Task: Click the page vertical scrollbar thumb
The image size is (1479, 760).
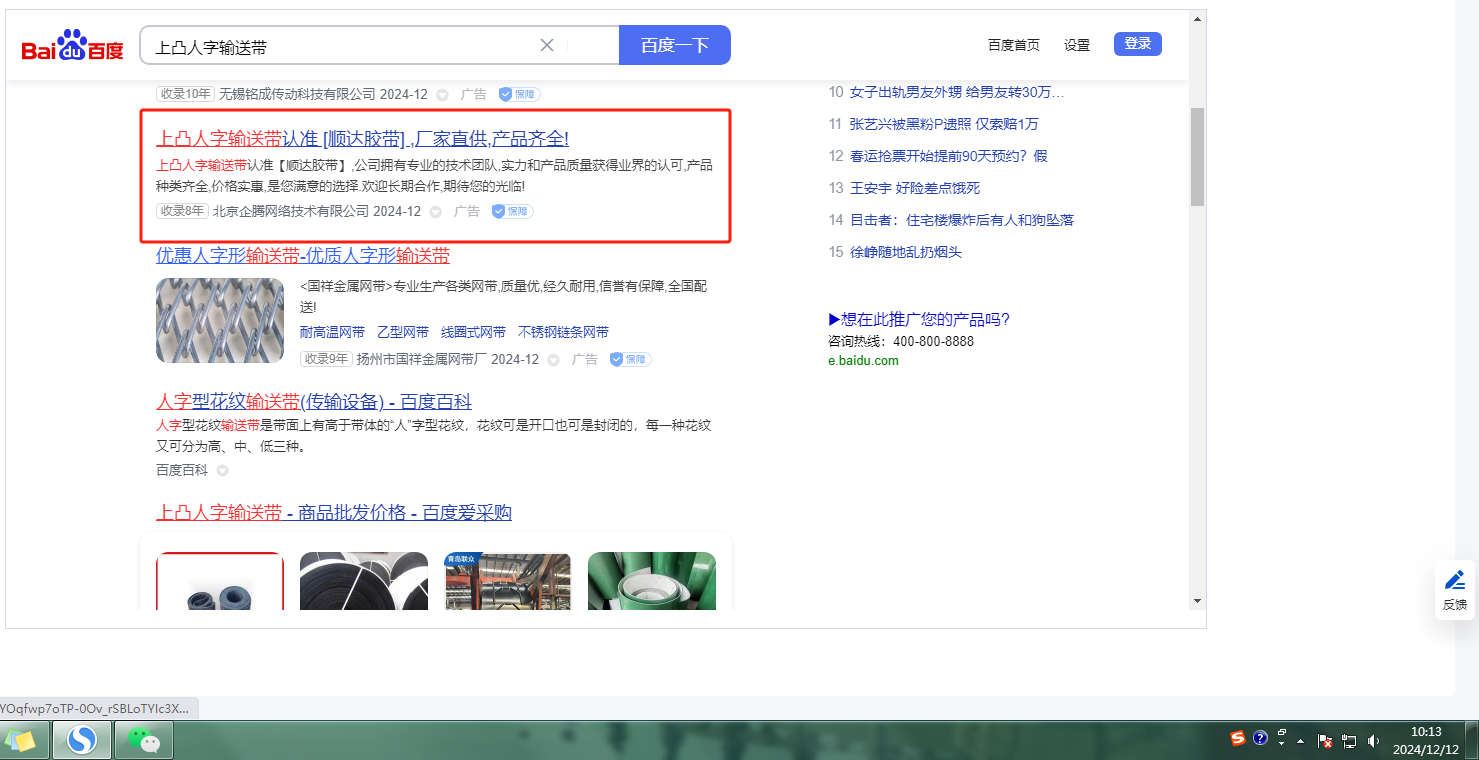Action: click(x=1197, y=156)
